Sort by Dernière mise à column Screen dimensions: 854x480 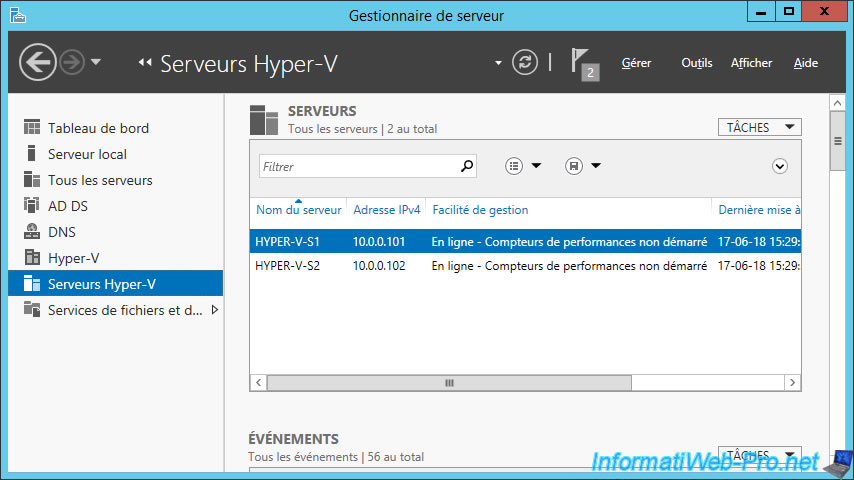click(757, 210)
